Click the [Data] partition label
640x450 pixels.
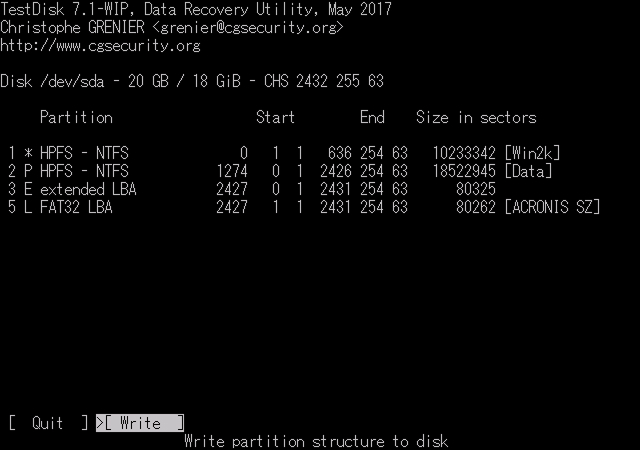(528, 171)
